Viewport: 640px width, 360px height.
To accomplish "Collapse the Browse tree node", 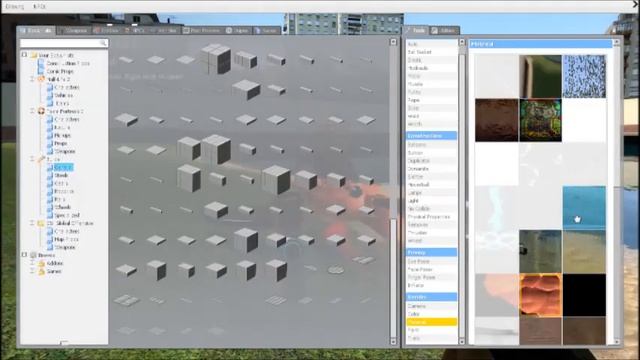I will (24, 255).
